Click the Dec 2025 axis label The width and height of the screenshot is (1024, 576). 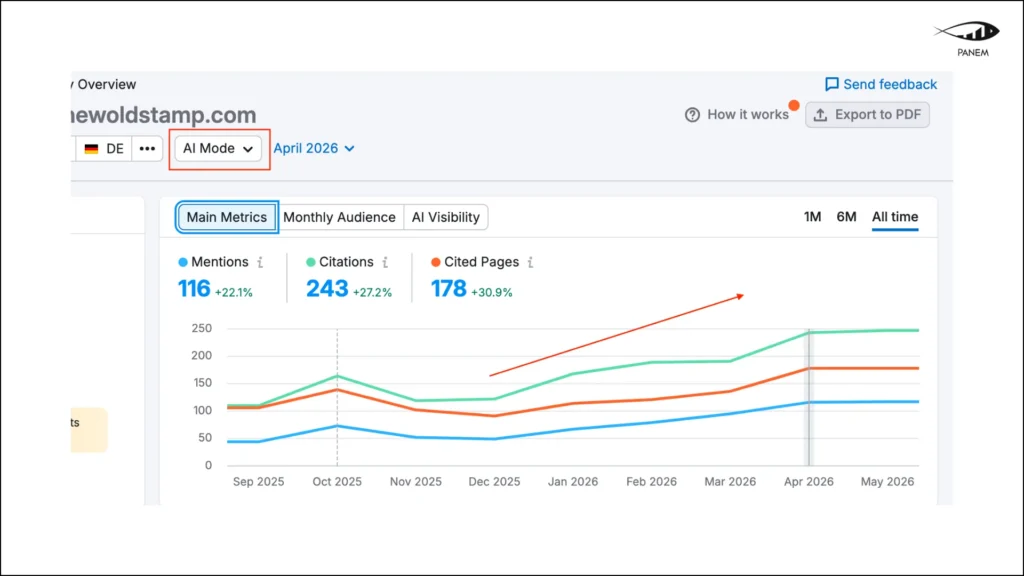tap(494, 482)
